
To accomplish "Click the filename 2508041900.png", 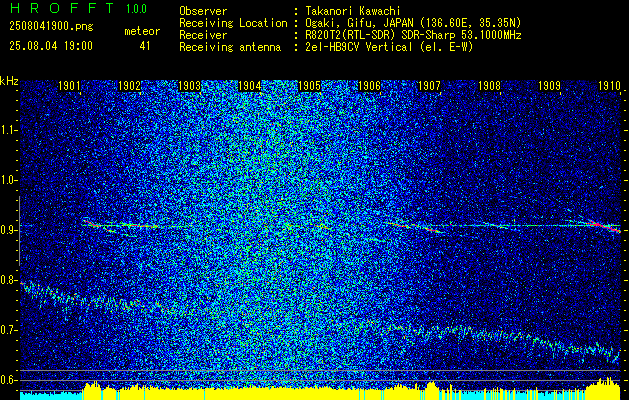I will [51, 27].
